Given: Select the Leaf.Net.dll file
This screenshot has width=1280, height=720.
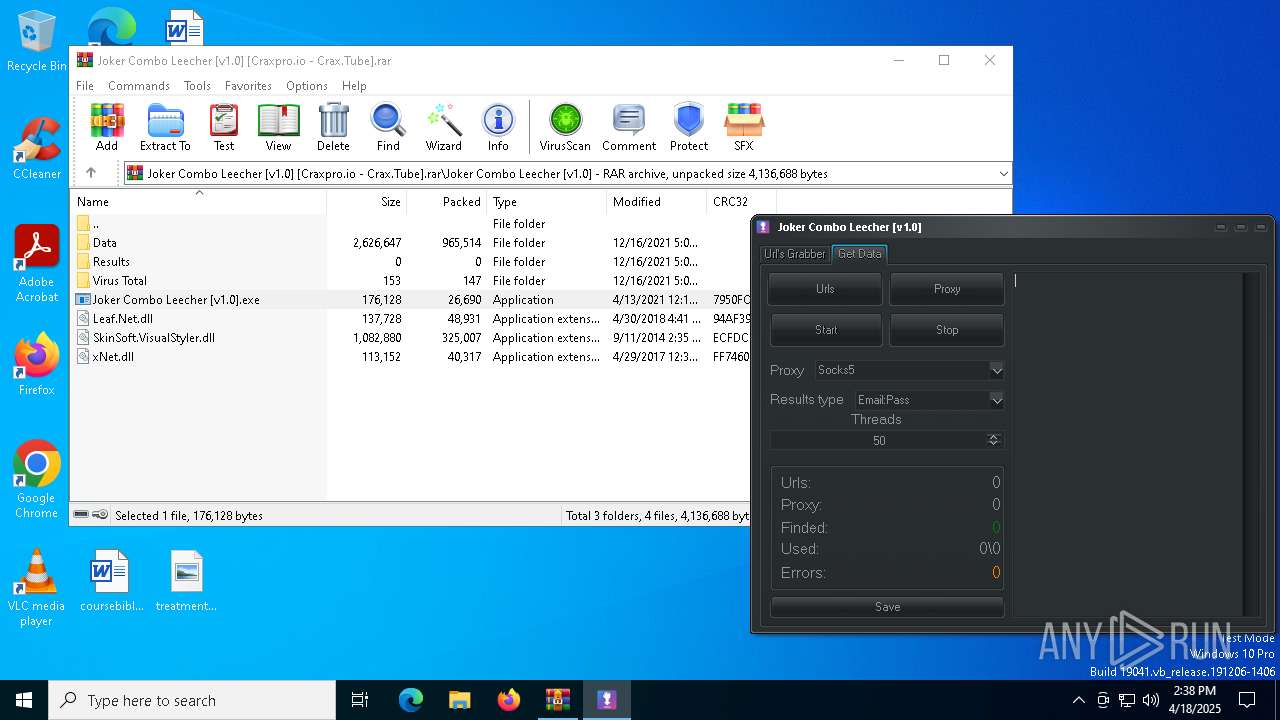Looking at the screenshot, I should pos(410,319).
